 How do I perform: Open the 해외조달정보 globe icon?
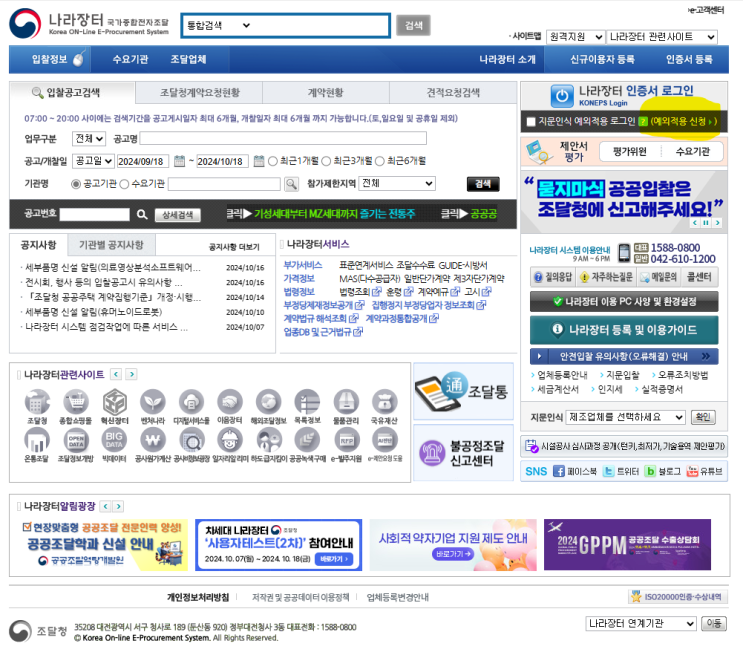[269, 402]
